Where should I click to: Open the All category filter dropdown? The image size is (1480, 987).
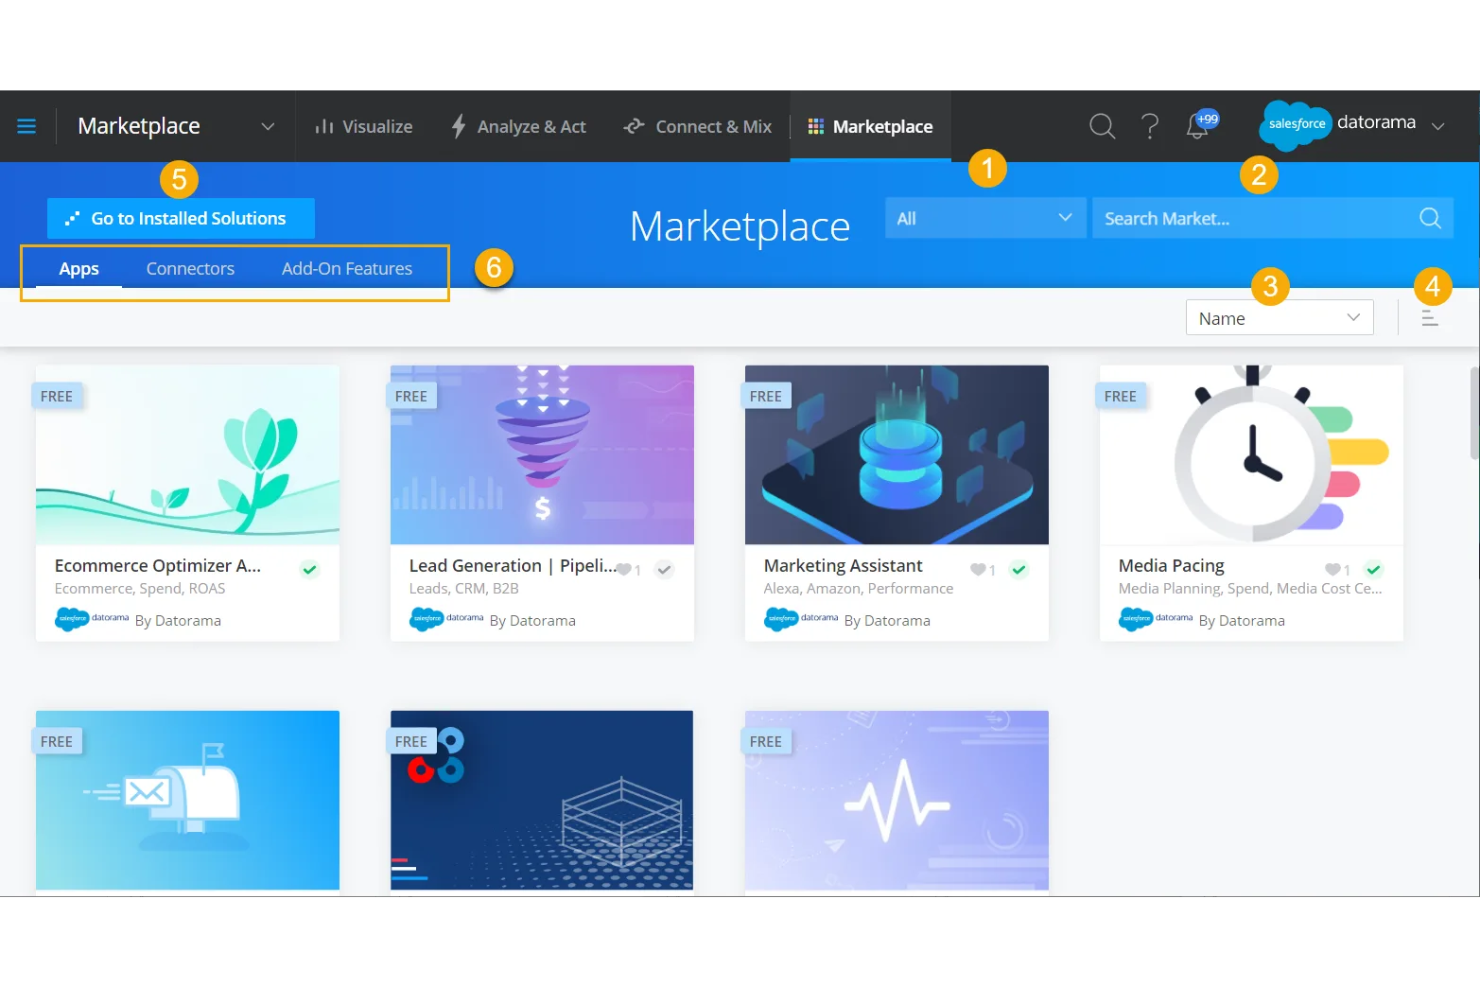coord(984,218)
